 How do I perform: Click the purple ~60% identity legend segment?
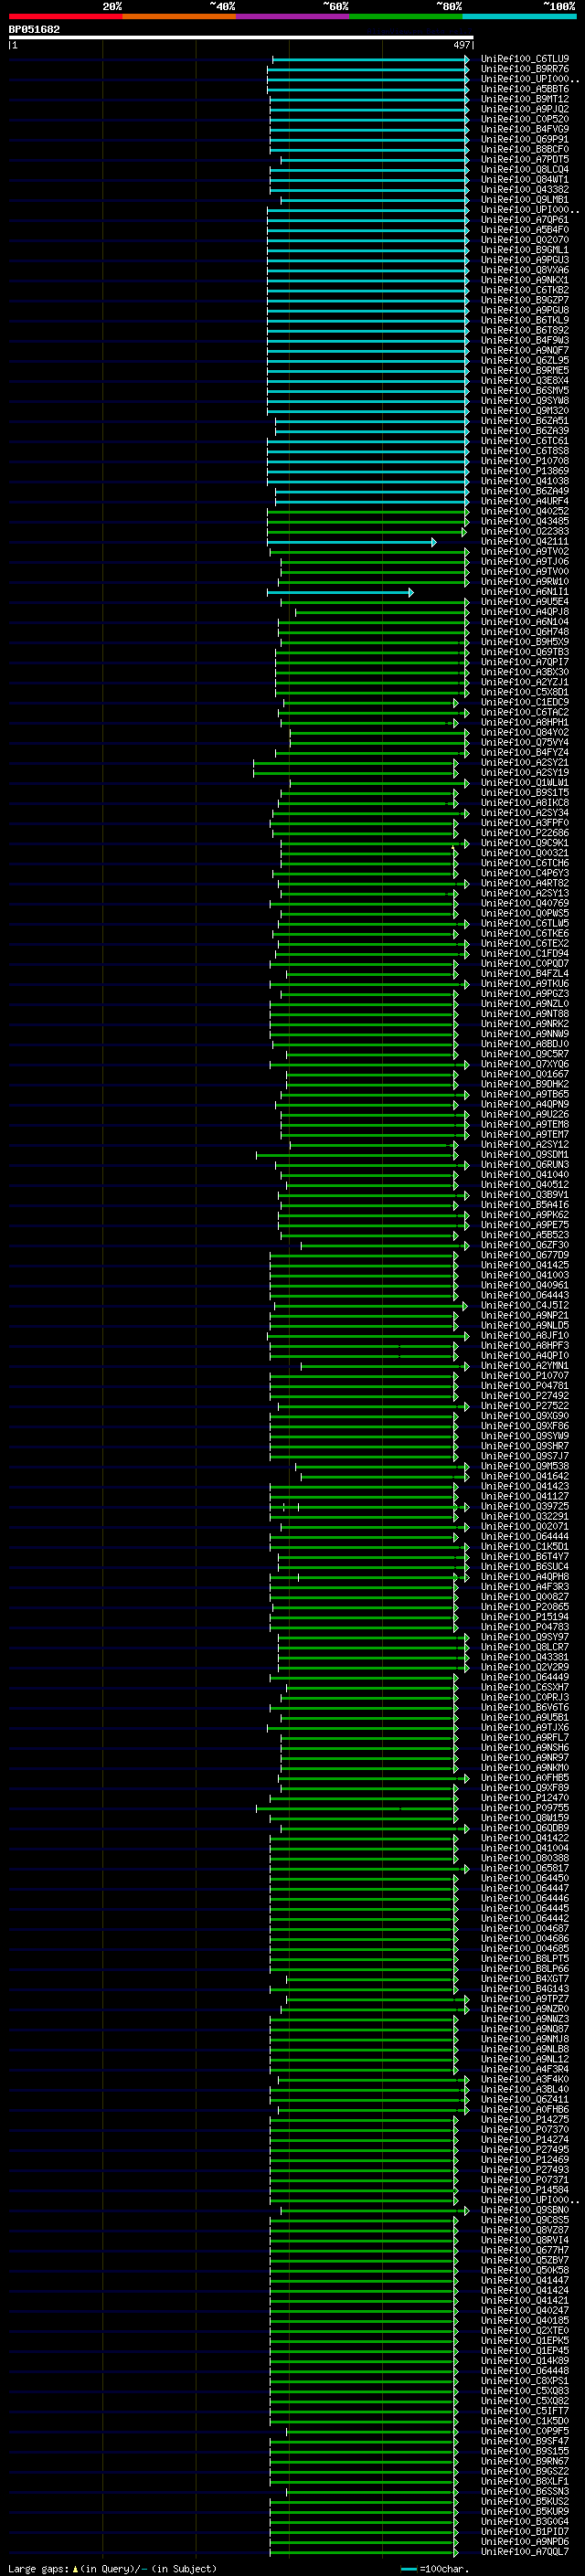(292, 16)
